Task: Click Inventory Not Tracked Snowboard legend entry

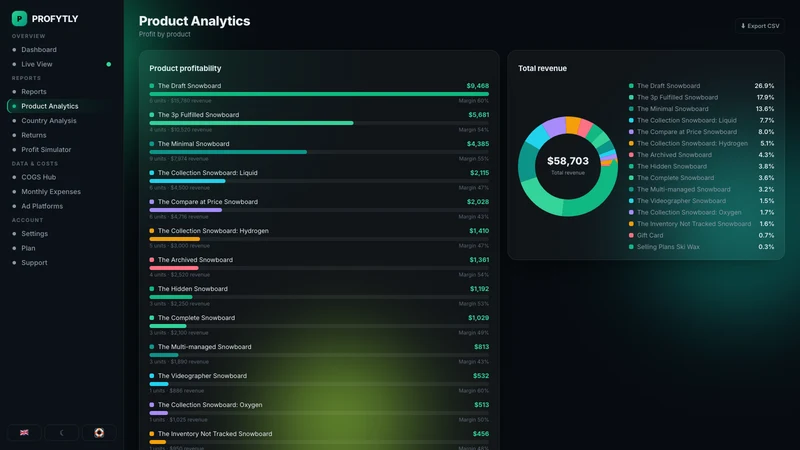Action: pos(702,224)
